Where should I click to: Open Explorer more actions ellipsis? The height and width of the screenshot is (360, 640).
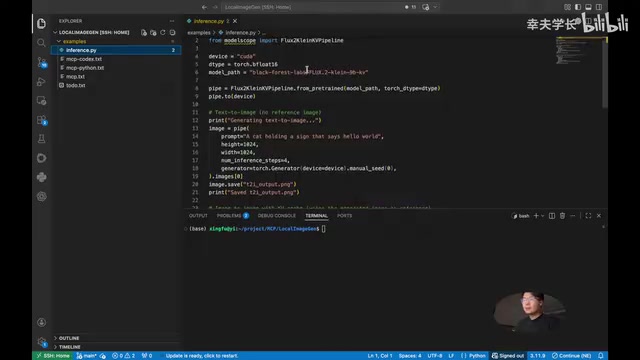[172, 21]
